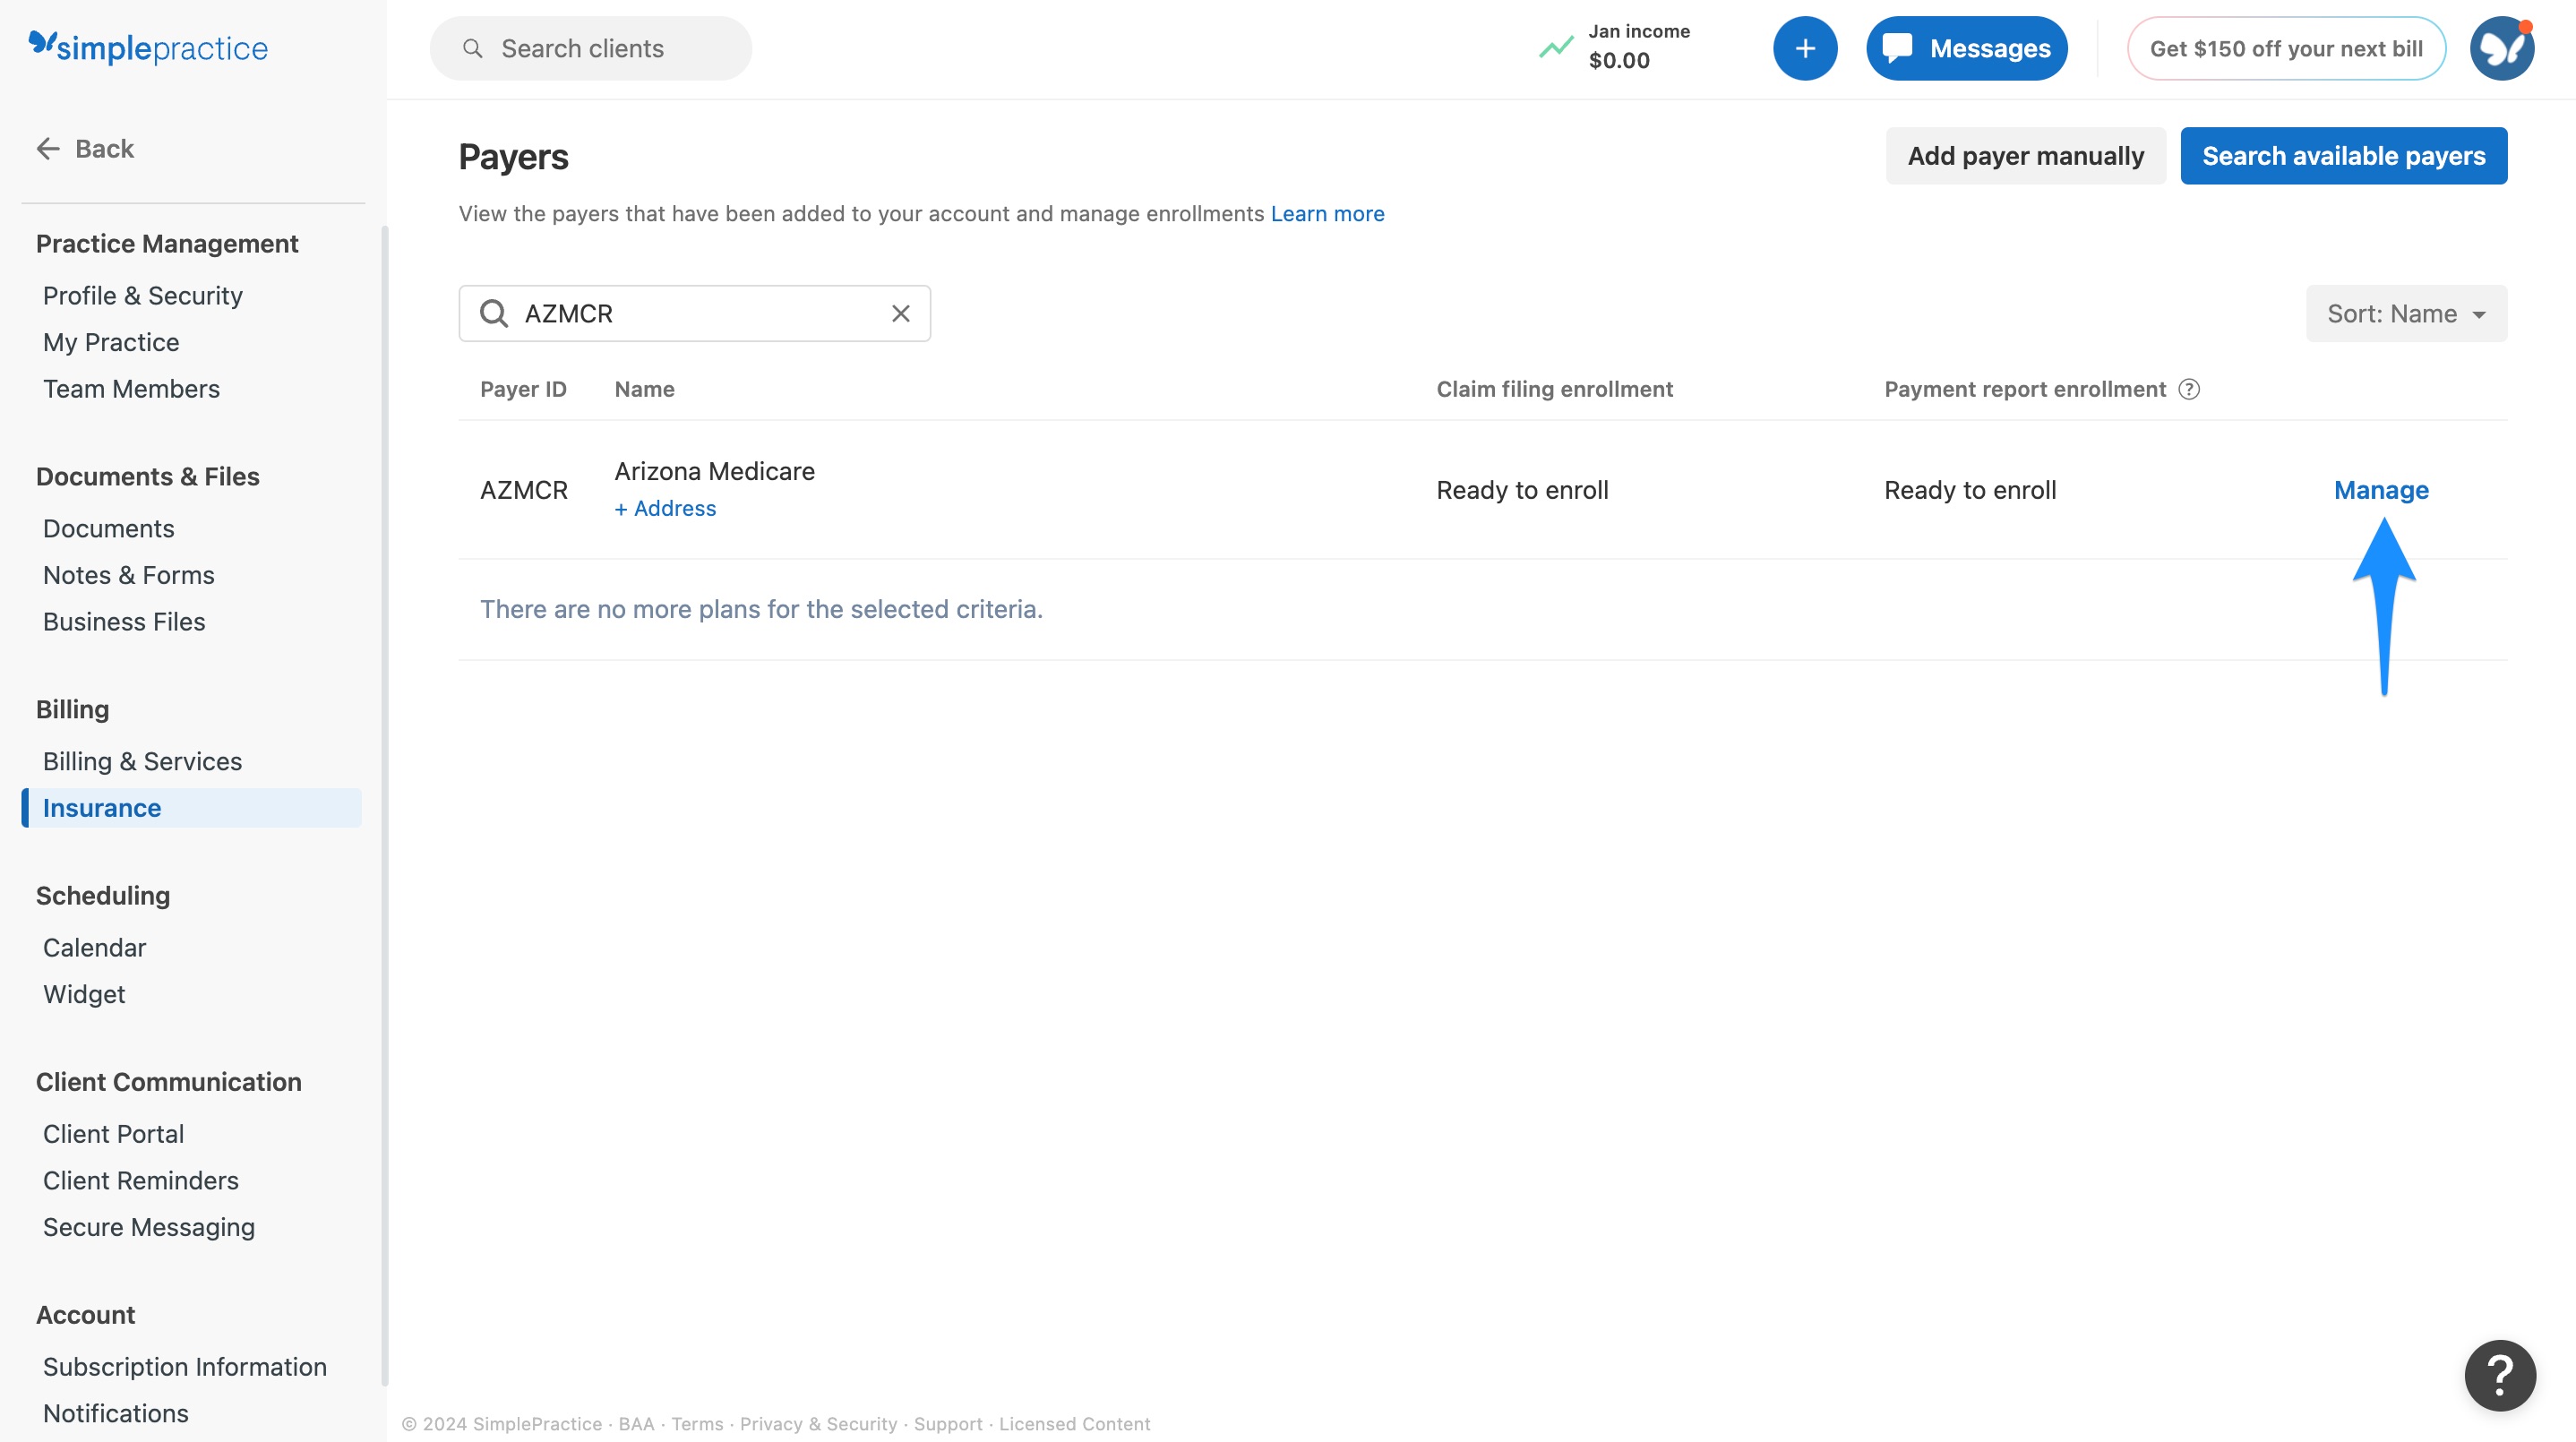
Task: Open Messages
Action: (x=1965, y=47)
